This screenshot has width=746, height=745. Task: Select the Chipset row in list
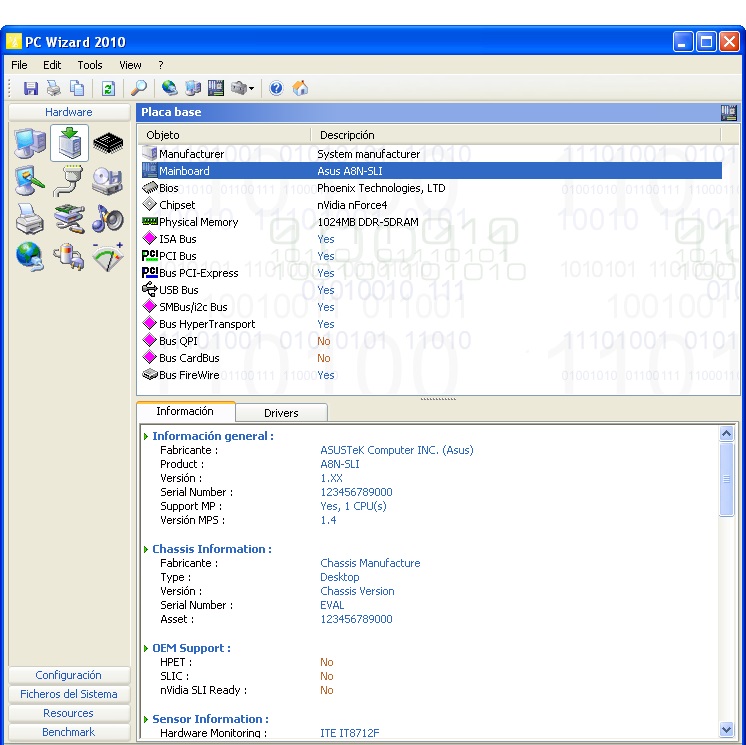(x=177, y=205)
